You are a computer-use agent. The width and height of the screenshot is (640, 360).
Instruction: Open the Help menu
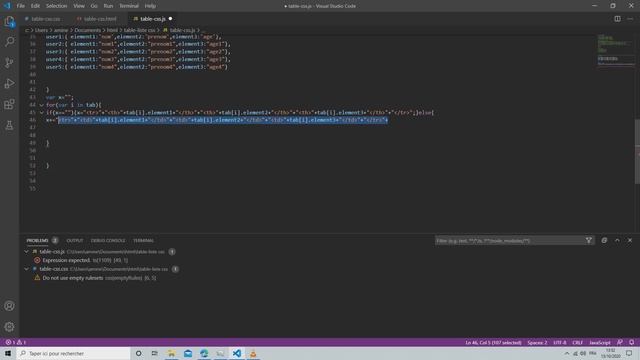click(x=150, y=6)
